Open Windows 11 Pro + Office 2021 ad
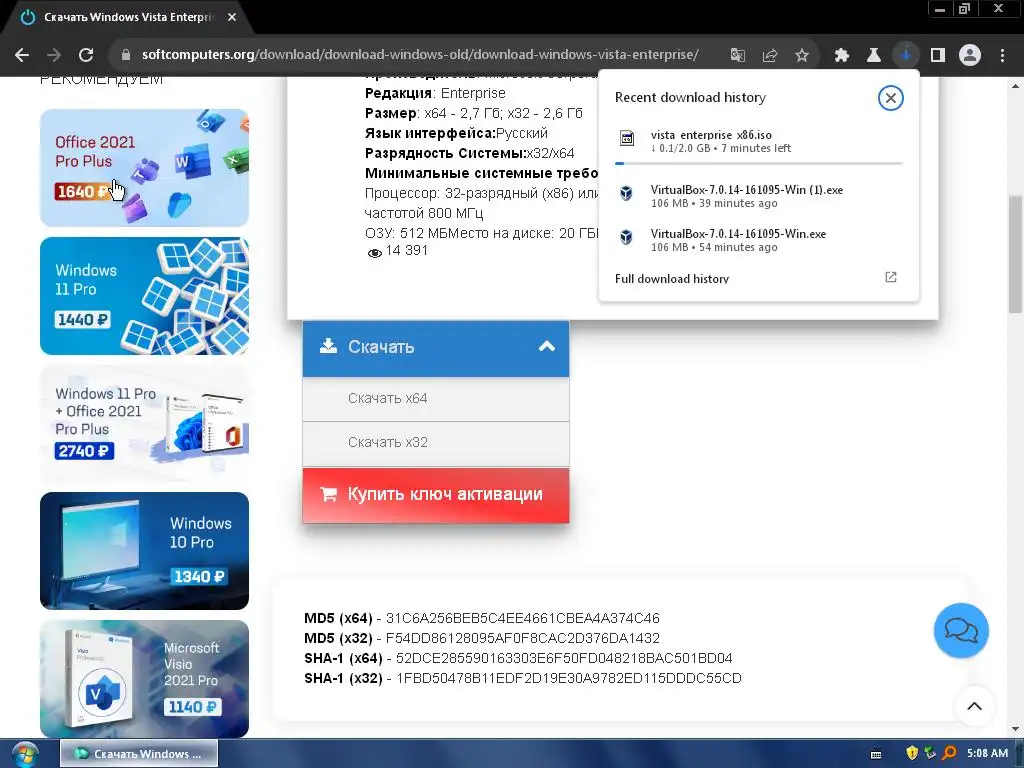Viewport: 1024px width, 768px height. coord(144,423)
